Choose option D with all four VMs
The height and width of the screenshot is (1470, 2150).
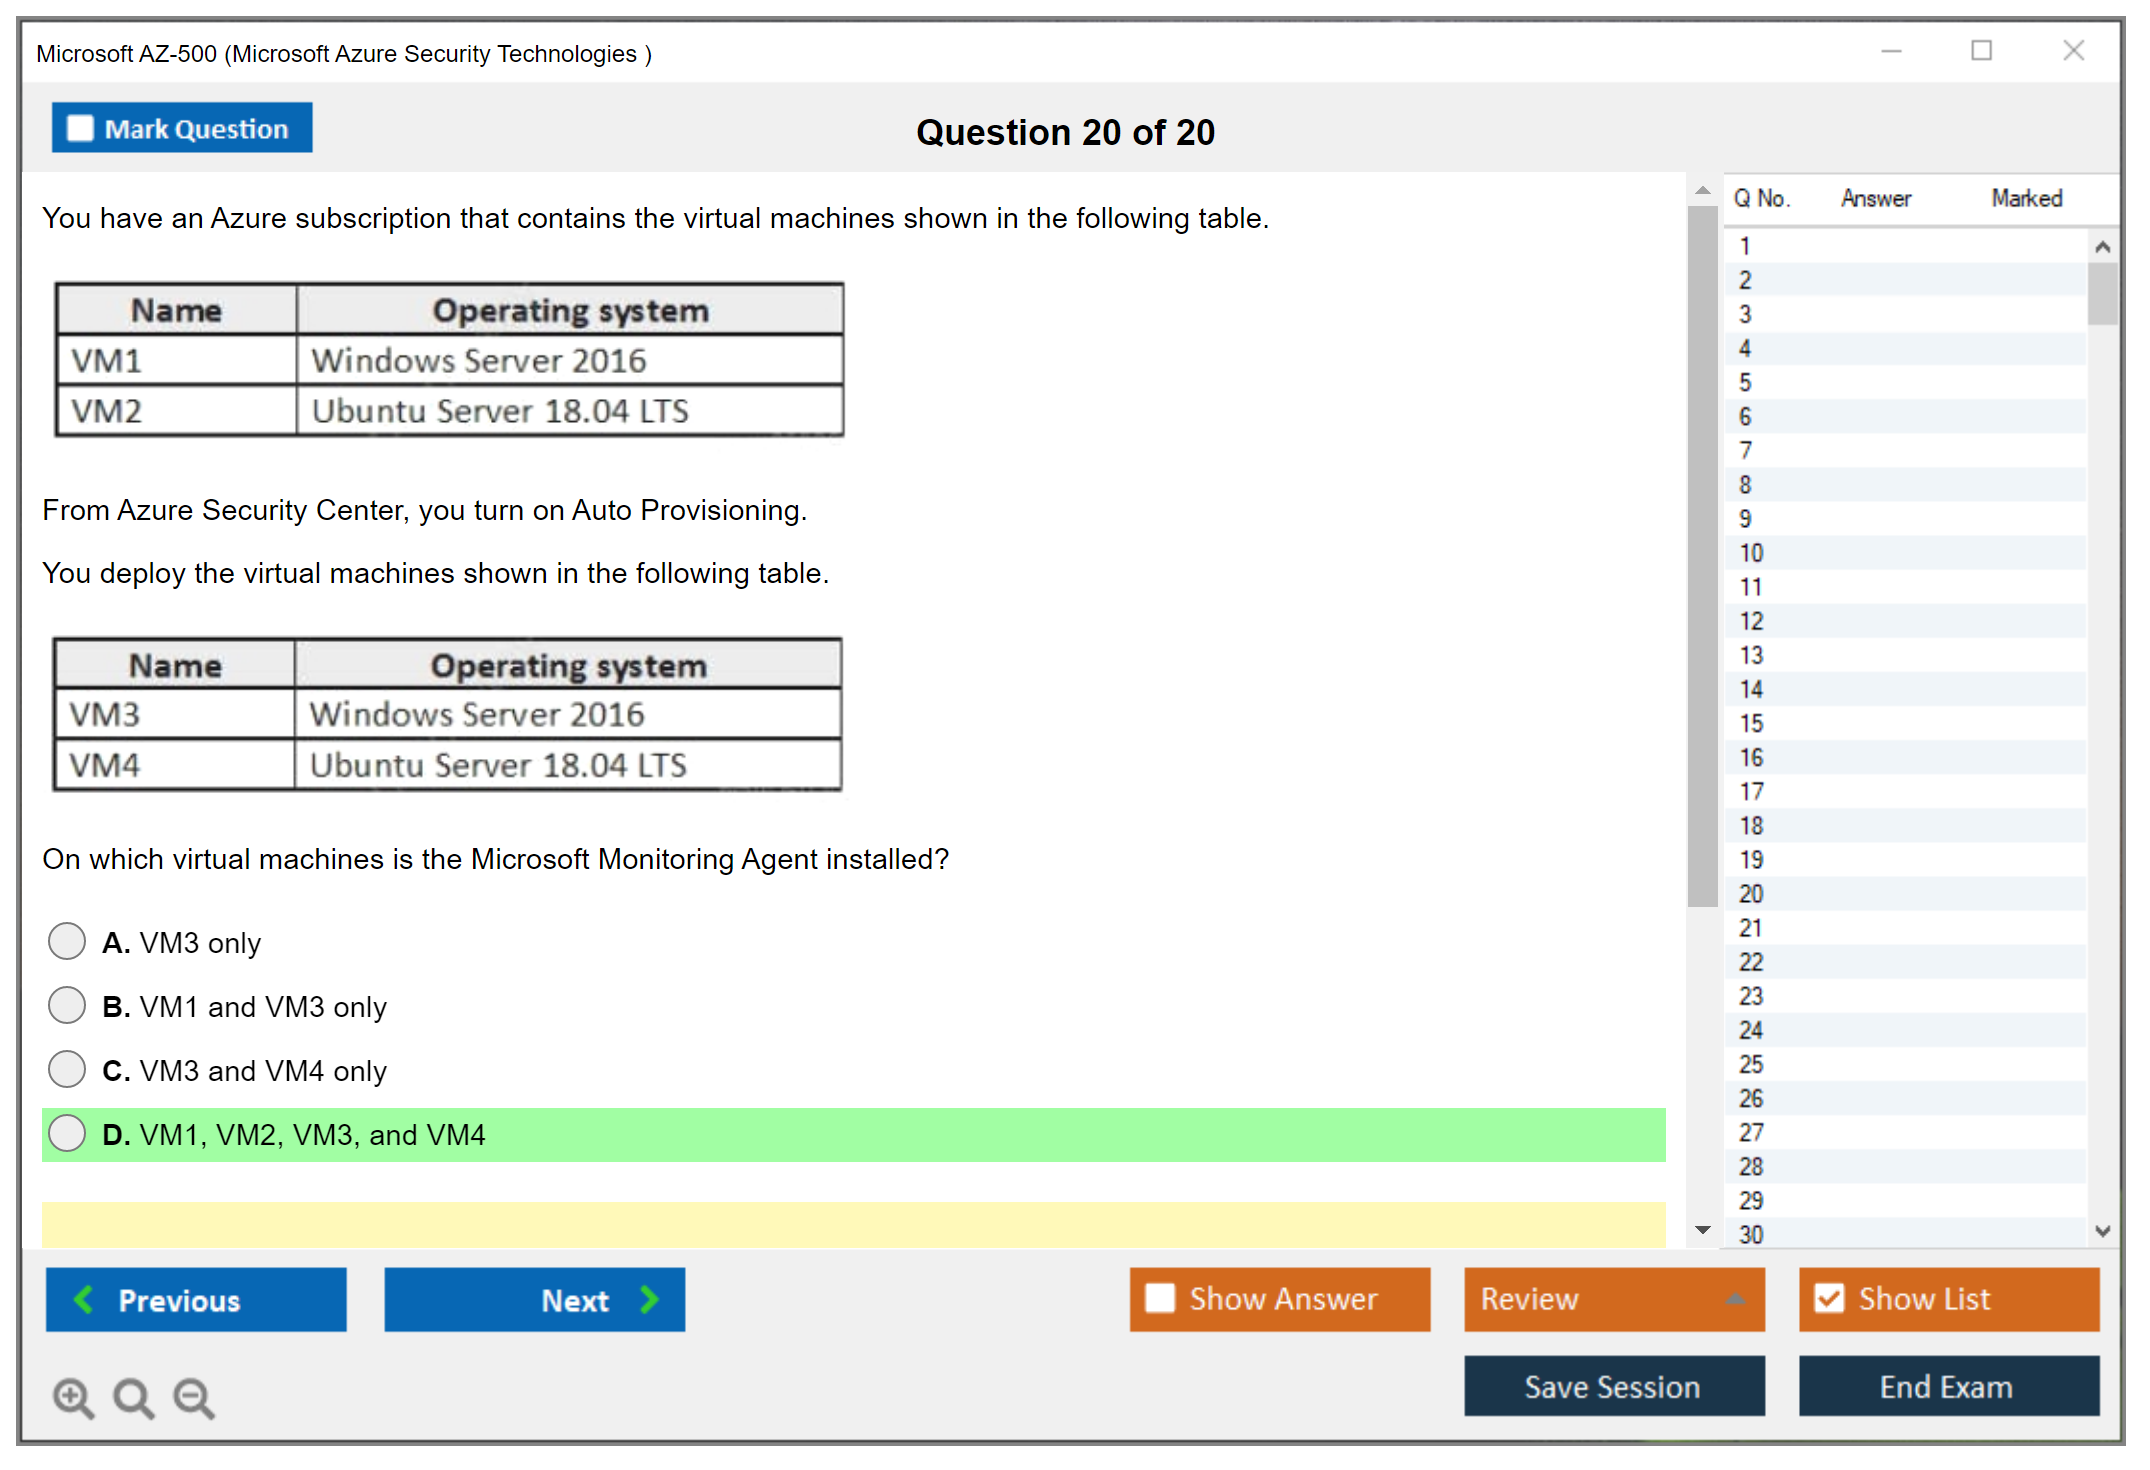[67, 1133]
